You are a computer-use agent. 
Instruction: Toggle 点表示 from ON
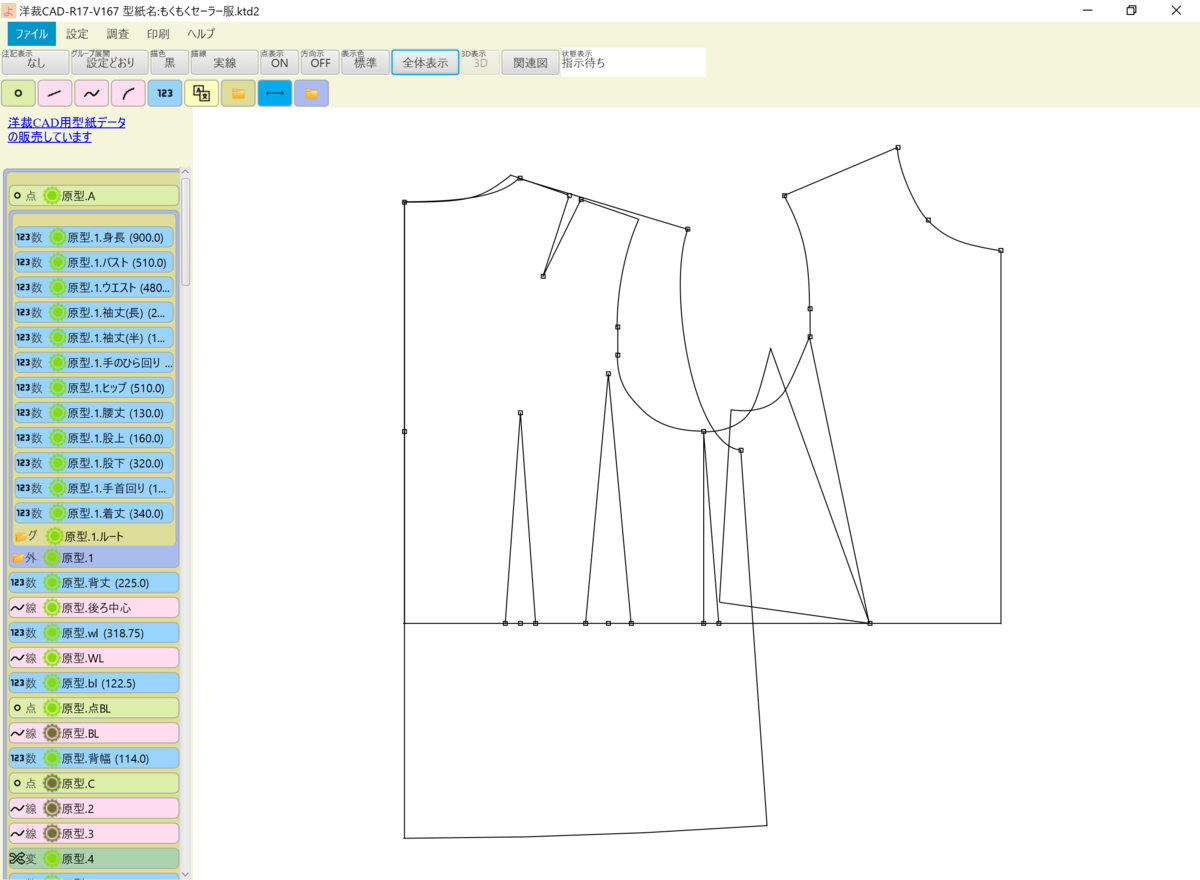coord(278,62)
